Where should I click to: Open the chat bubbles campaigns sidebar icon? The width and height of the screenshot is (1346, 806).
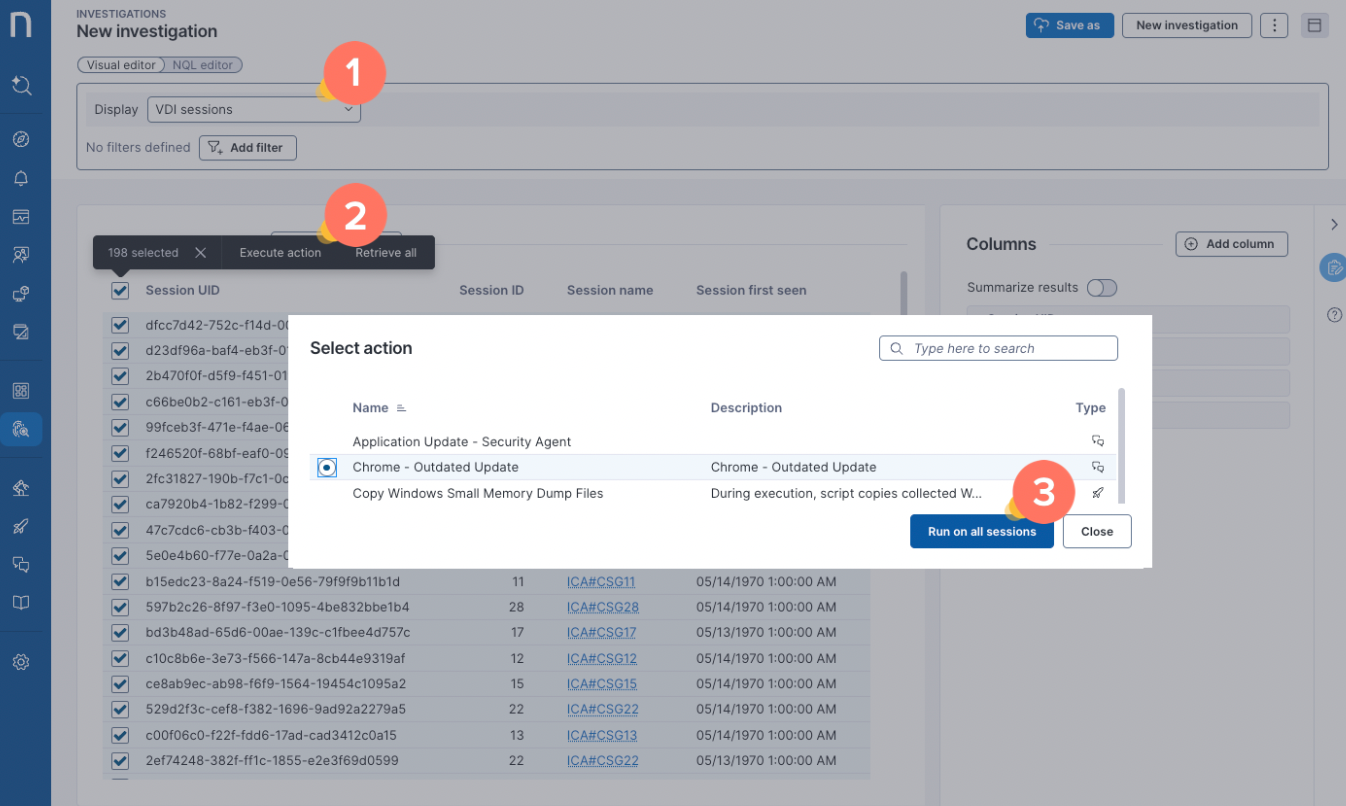point(21,564)
